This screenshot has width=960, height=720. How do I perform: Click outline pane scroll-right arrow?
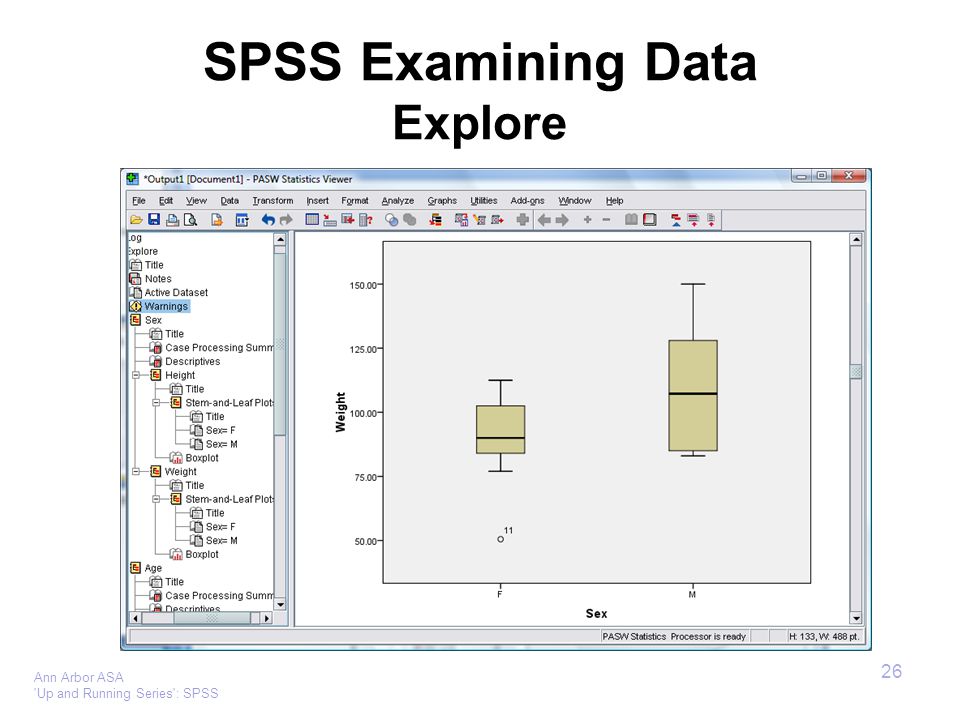[x=266, y=618]
